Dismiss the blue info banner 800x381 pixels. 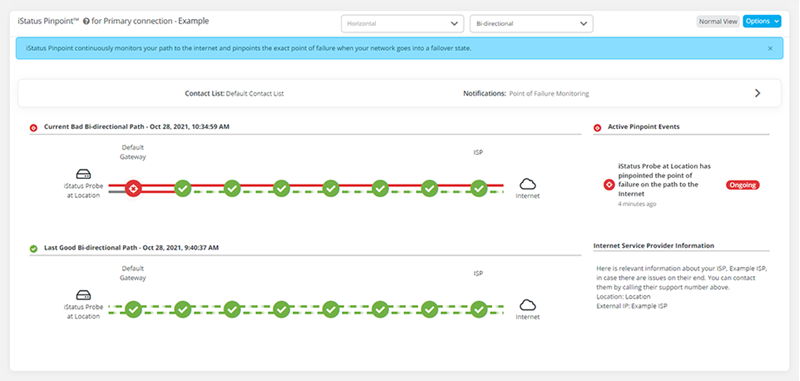(x=770, y=48)
